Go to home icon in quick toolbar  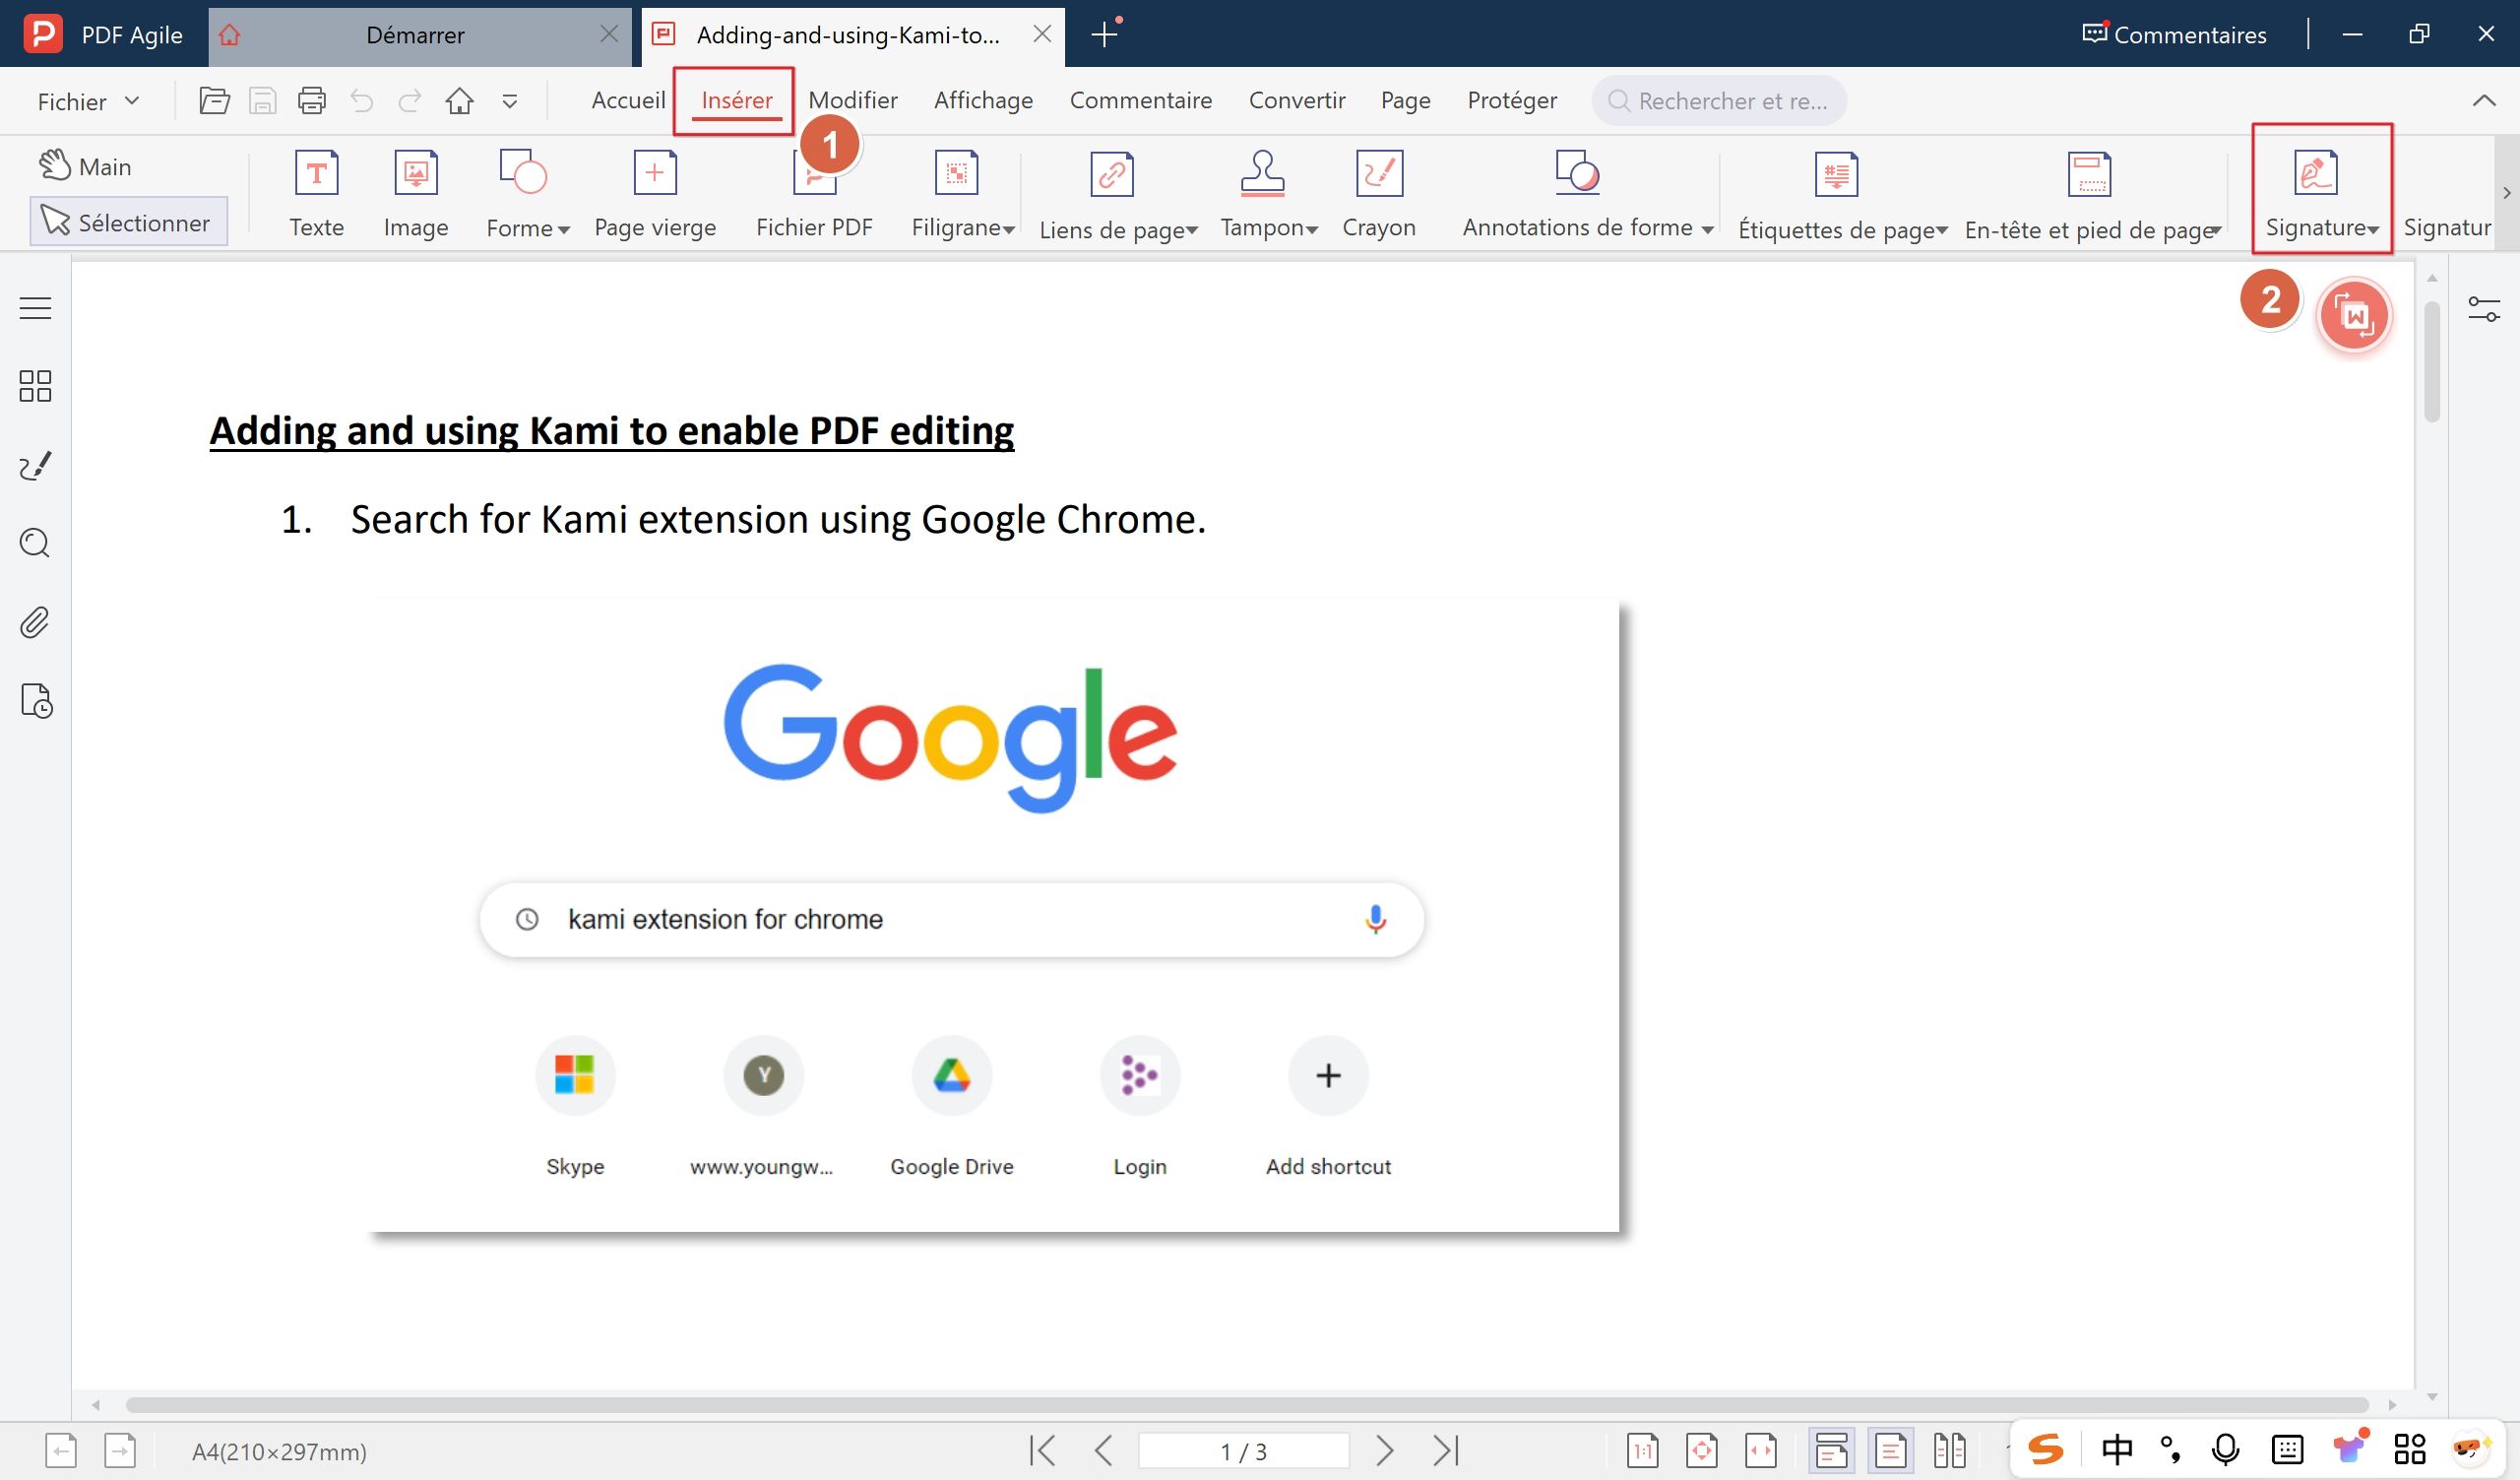(459, 101)
